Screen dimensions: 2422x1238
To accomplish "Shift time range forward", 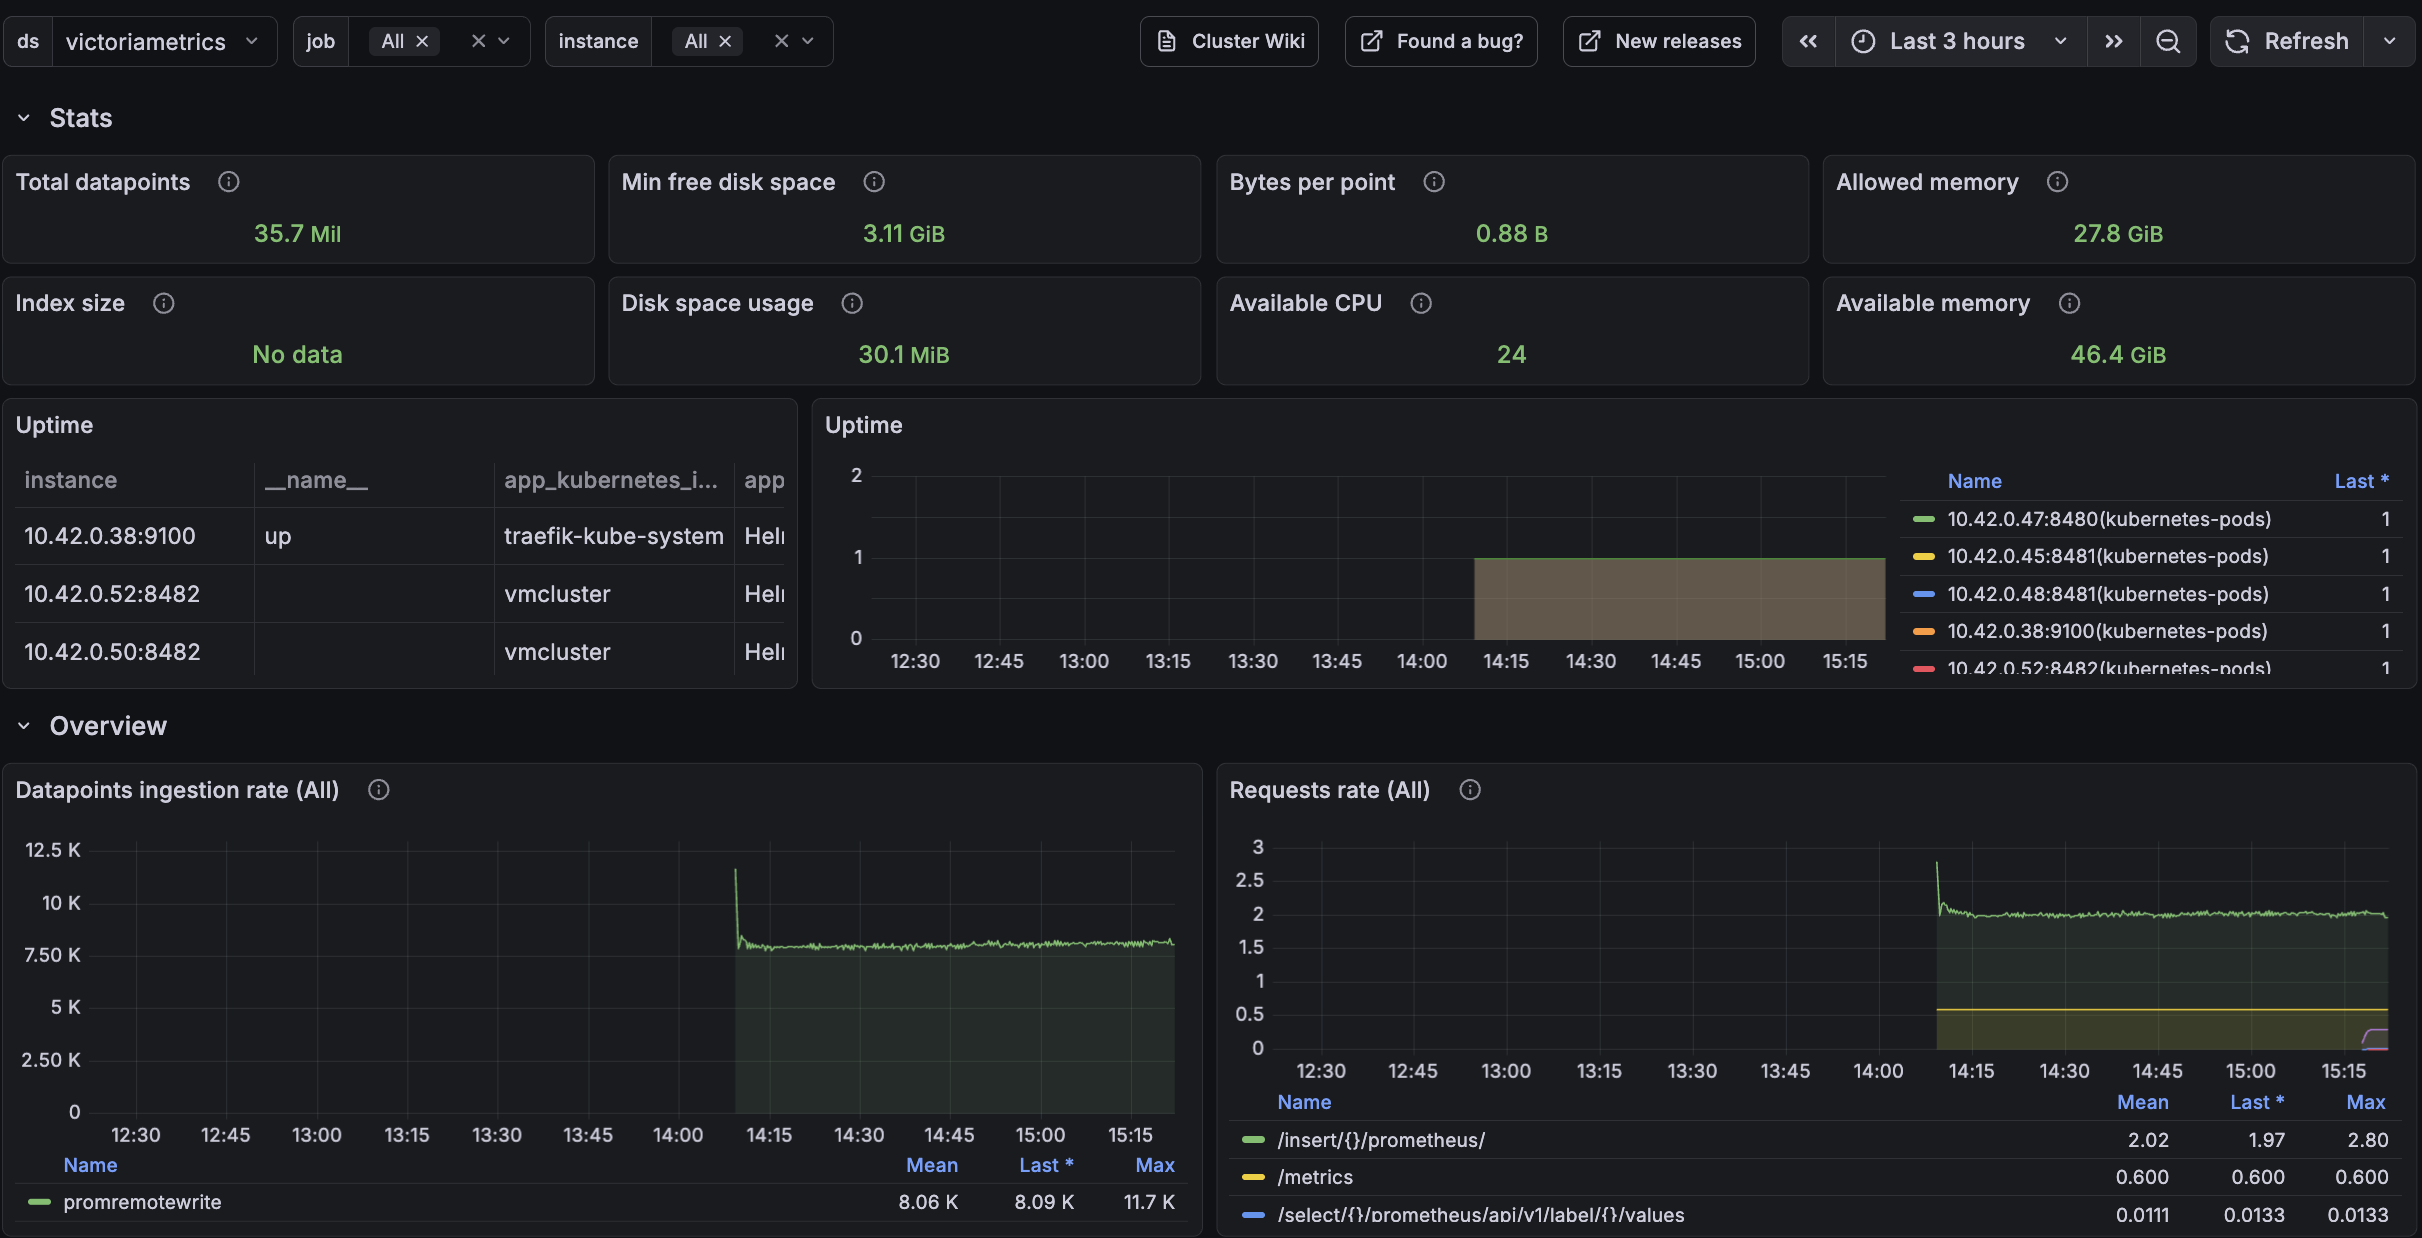I will click(x=2113, y=41).
